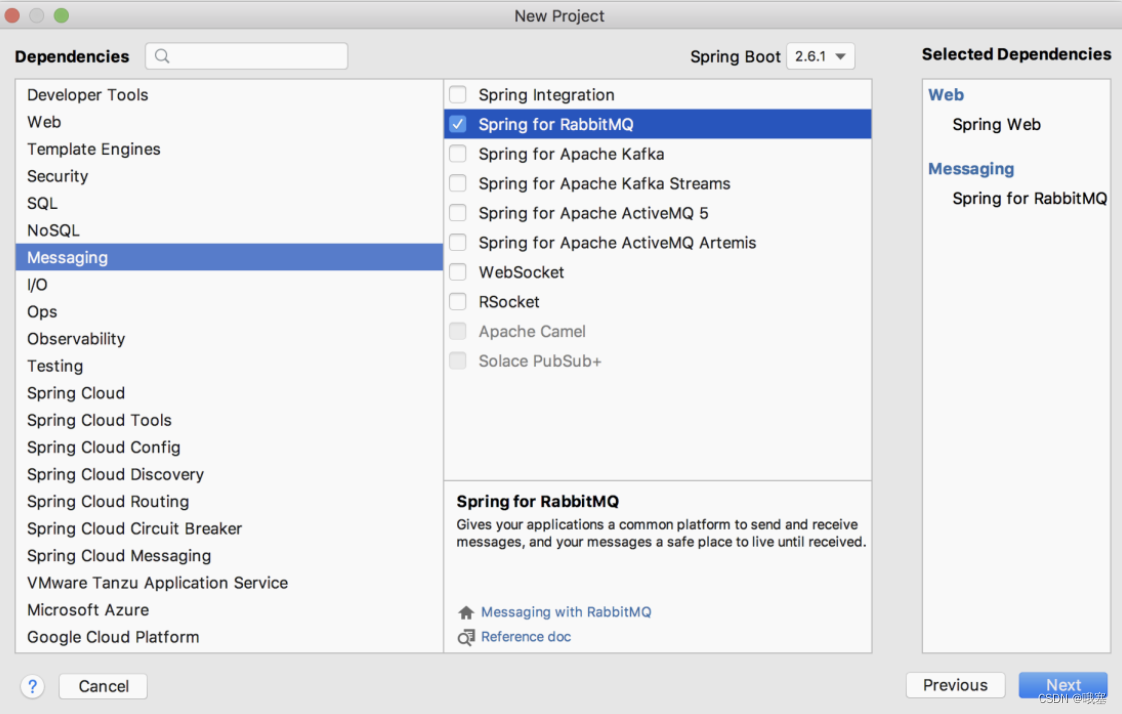This screenshot has width=1122, height=714.
Task: Select the Spring Cloud Discovery category
Action: click(x=115, y=474)
